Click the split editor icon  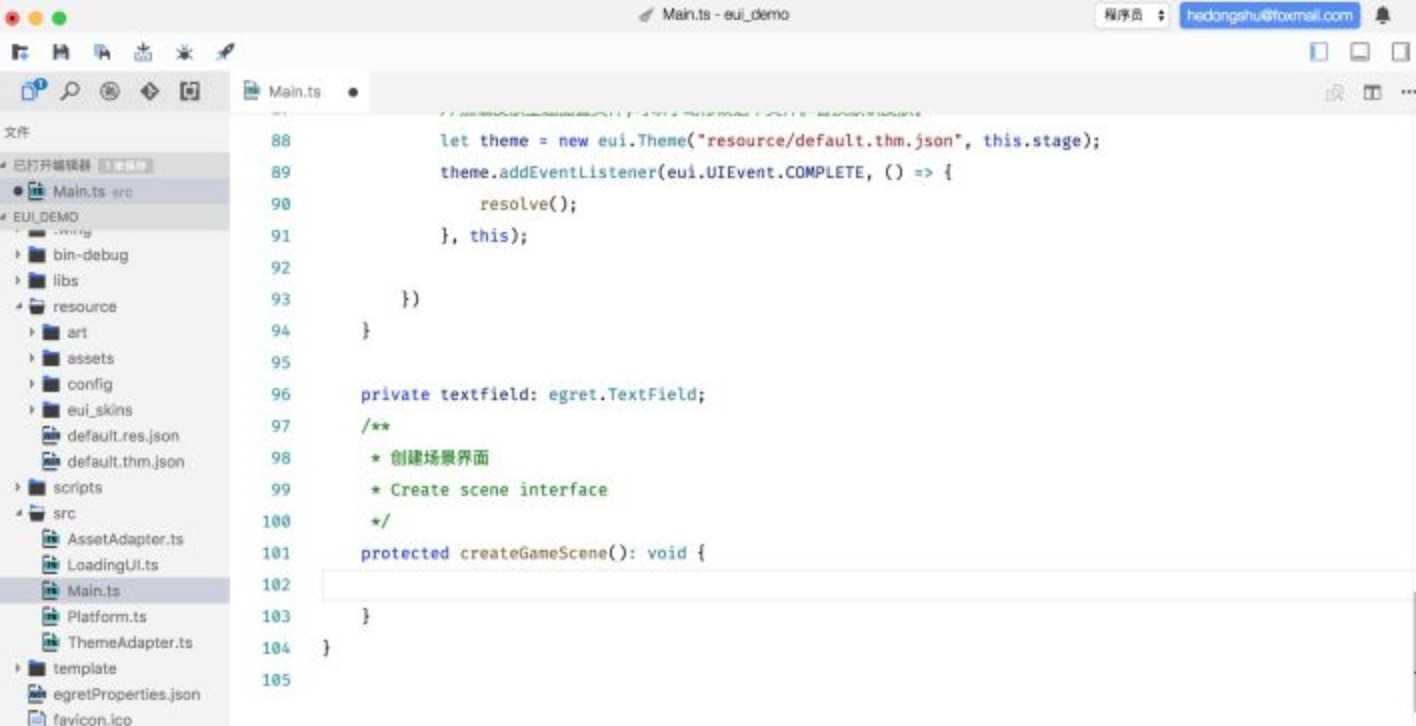click(1372, 92)
